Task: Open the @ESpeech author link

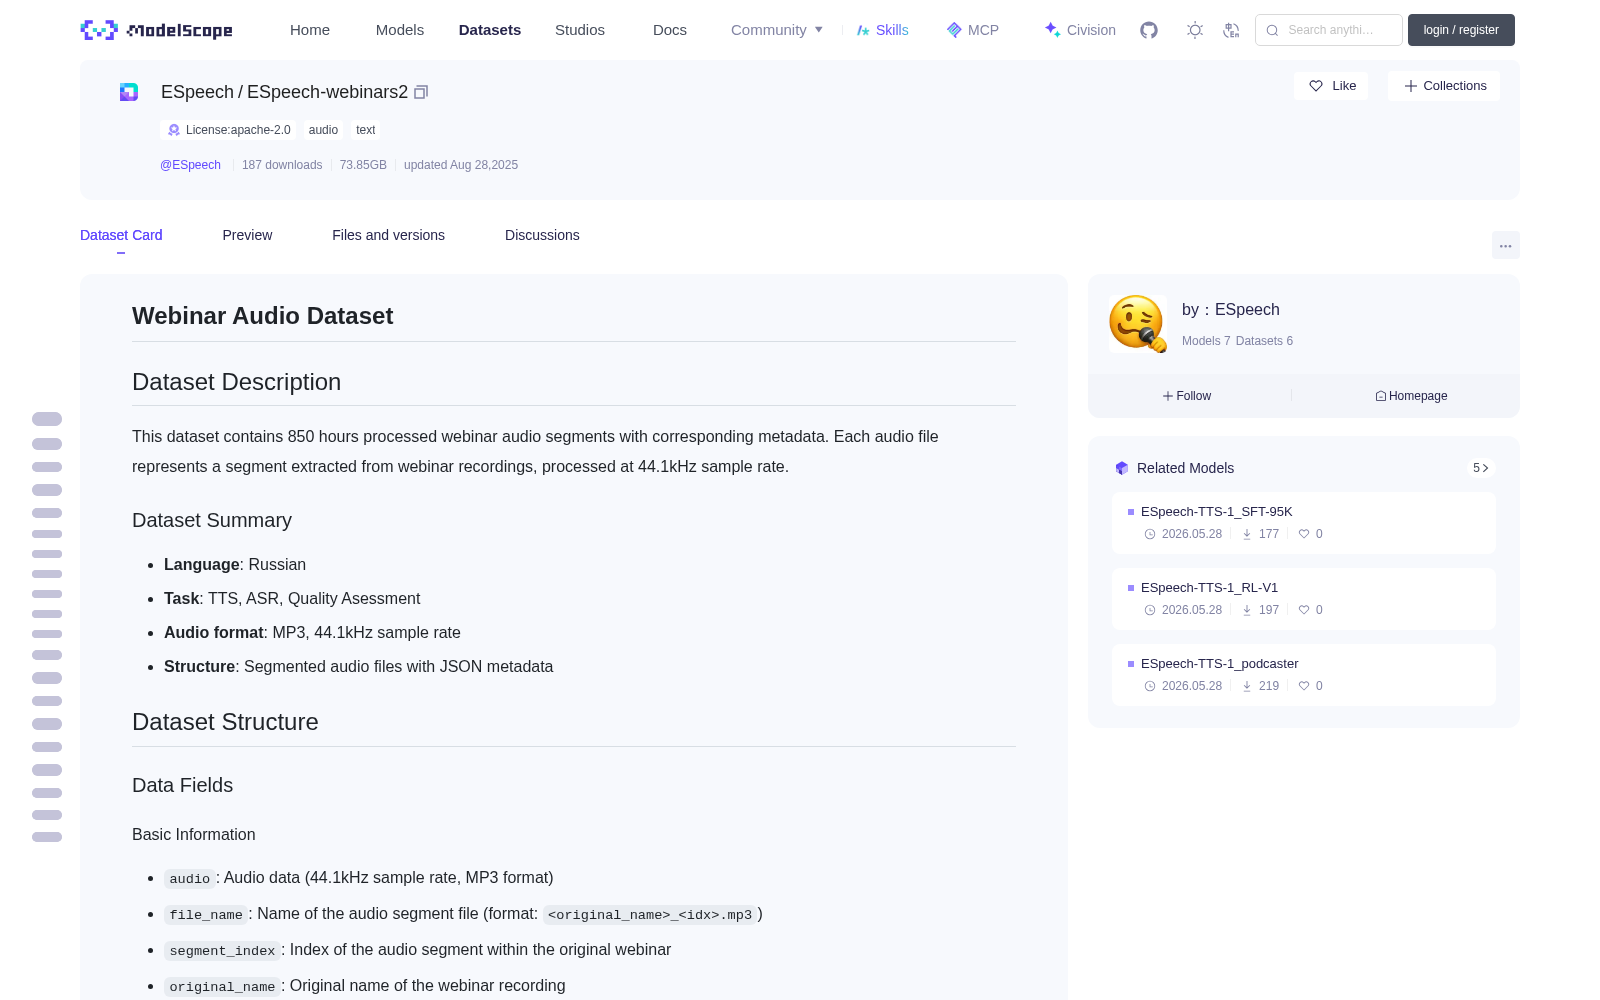Action: pyautogui.click(x=190, y=165)
